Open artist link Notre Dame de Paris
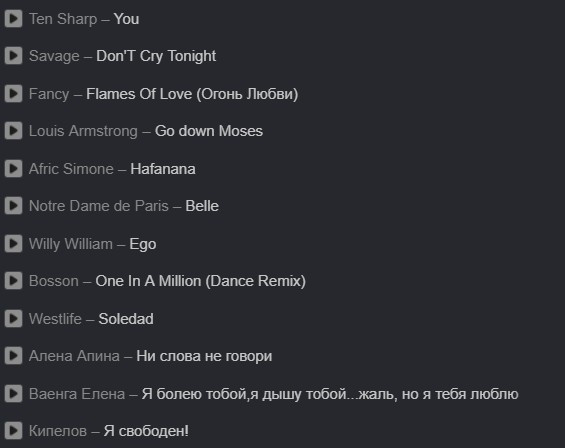565x448 pixels. pos(99,206)
